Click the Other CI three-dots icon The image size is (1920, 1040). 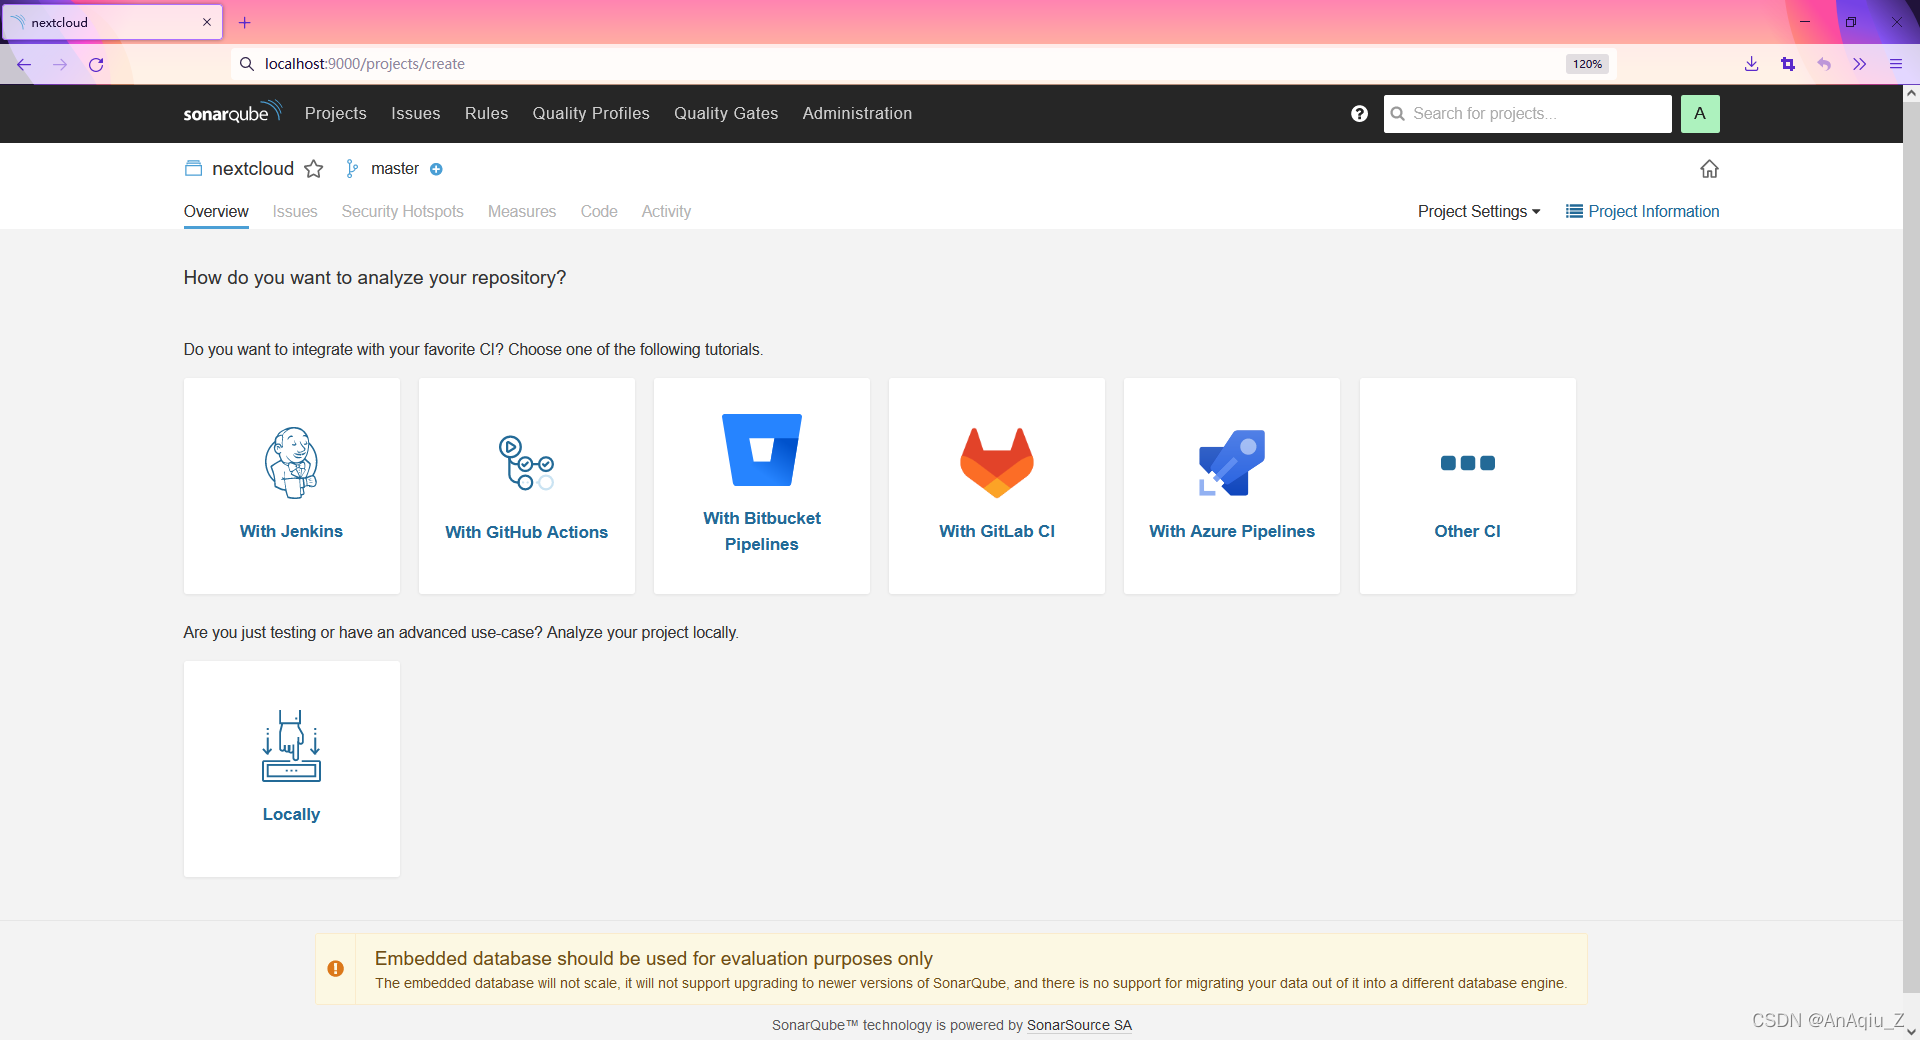tap(1467, 463)
